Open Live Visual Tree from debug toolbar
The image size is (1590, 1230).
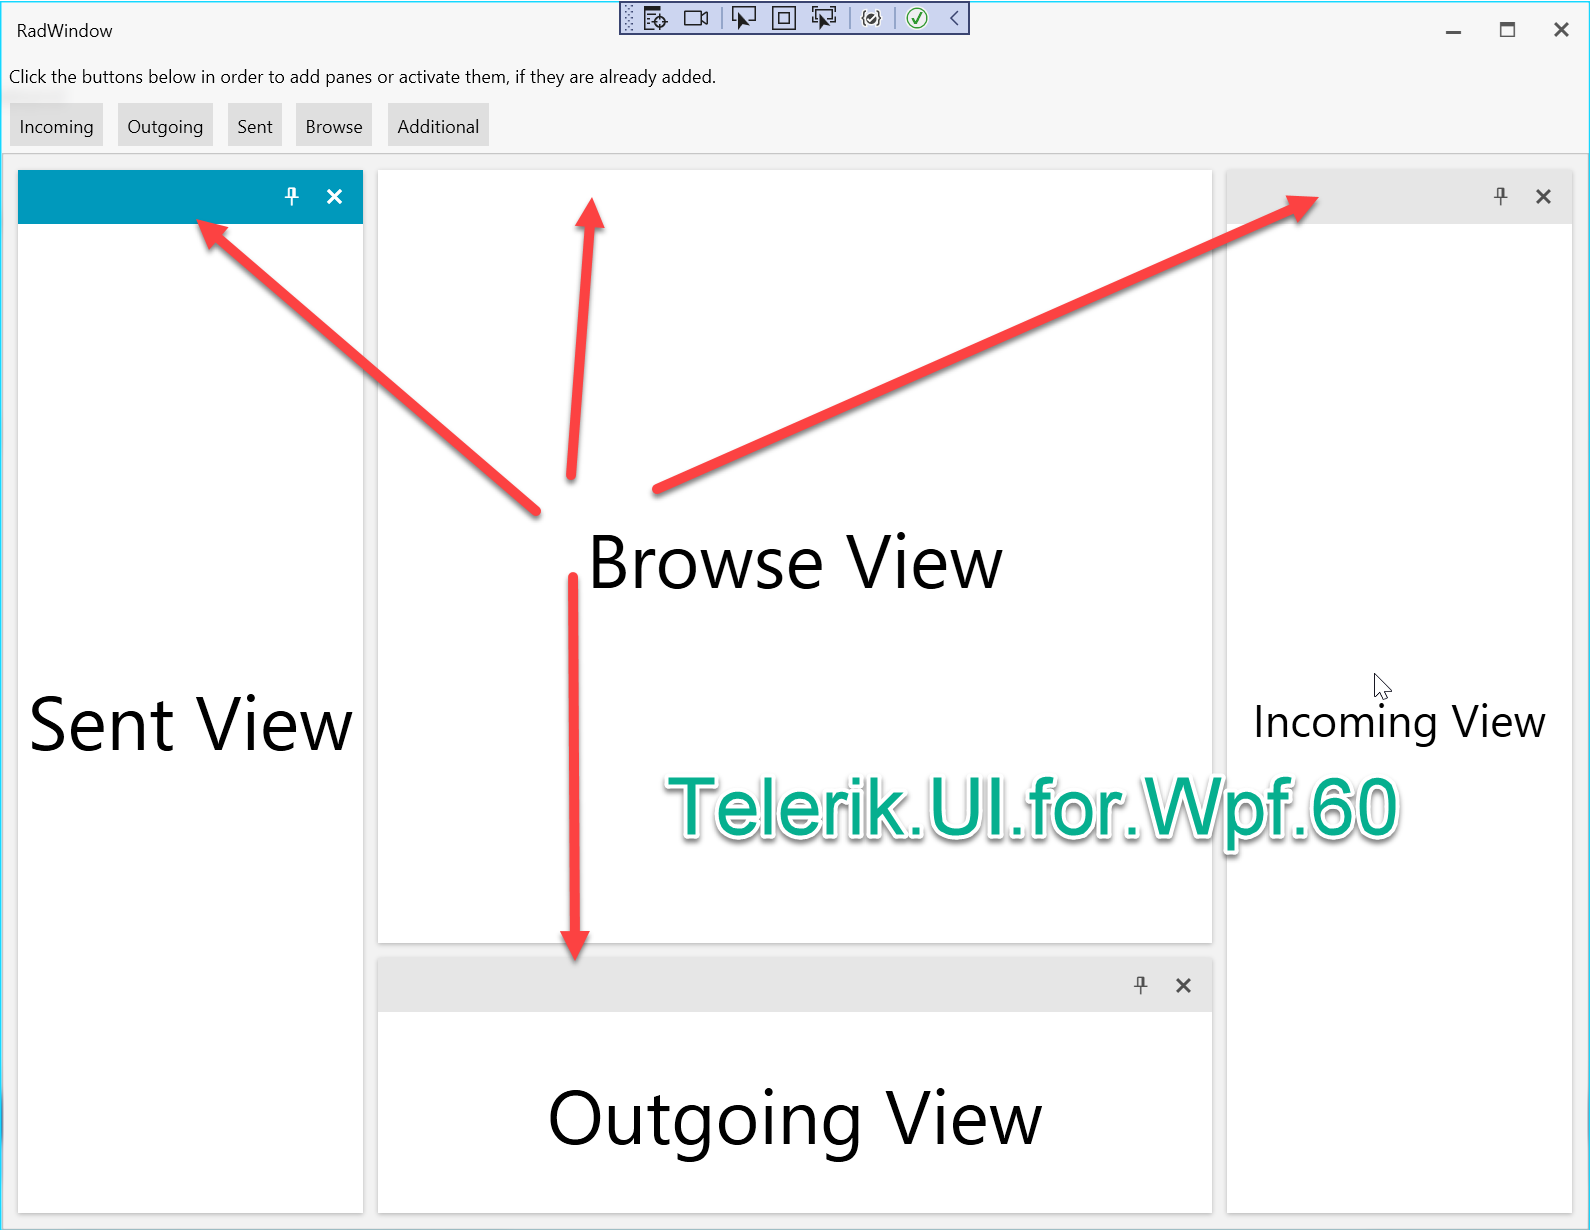point(655,18)
